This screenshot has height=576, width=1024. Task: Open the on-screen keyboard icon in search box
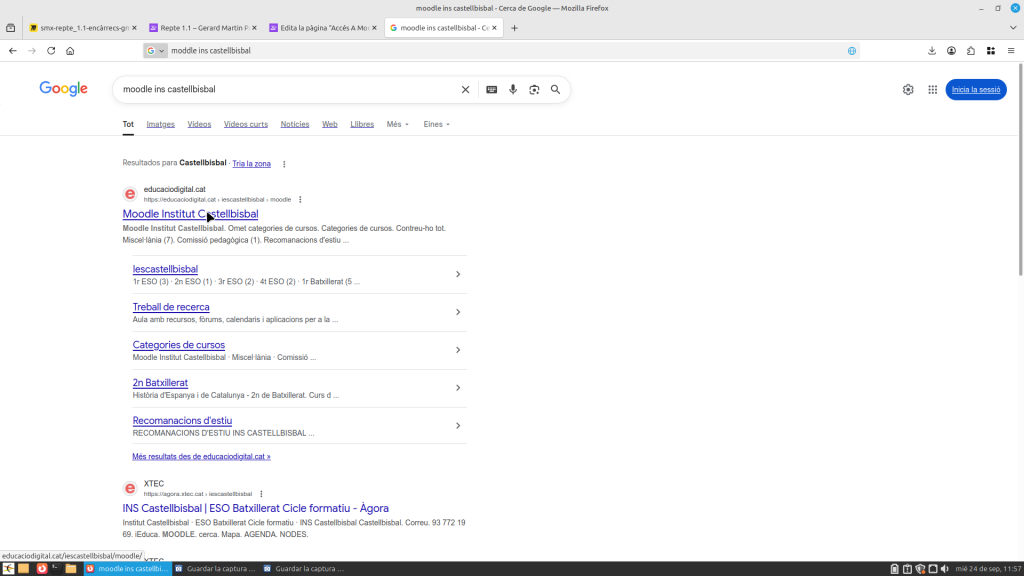491,90
